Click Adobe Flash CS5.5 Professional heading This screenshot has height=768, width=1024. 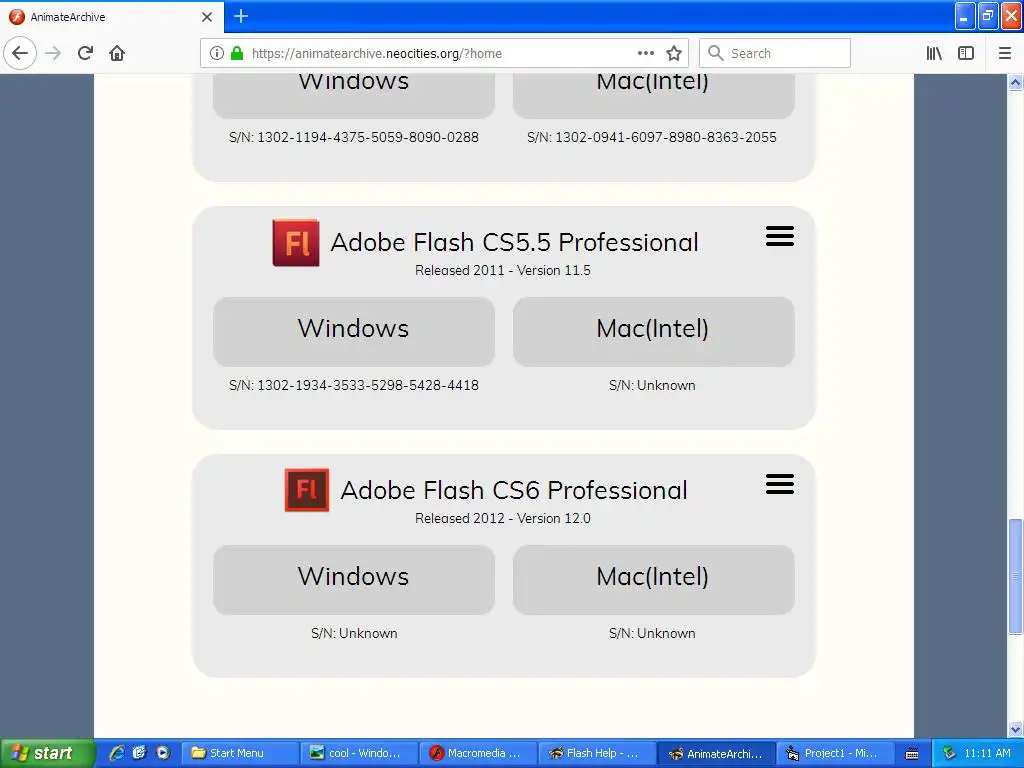point(515,242)
